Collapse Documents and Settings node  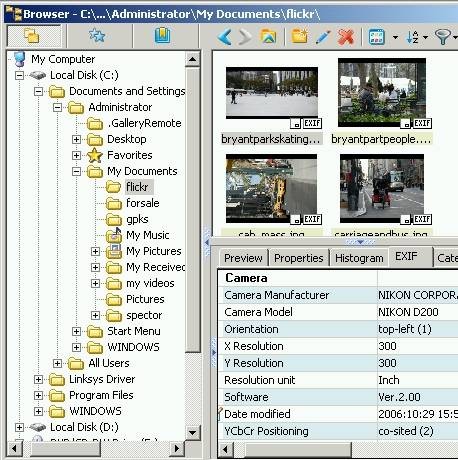tap(38, 91)
